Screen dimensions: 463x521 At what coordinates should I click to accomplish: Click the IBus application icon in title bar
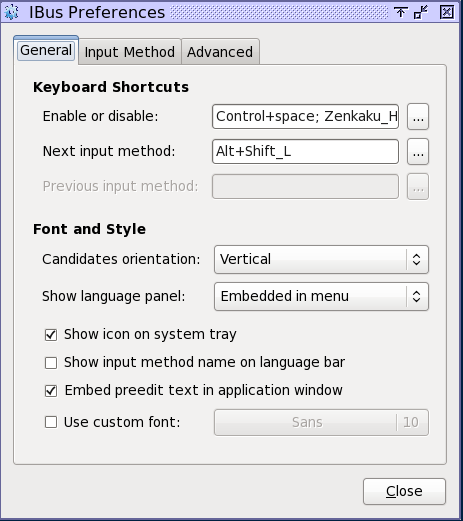coord(11,12)
